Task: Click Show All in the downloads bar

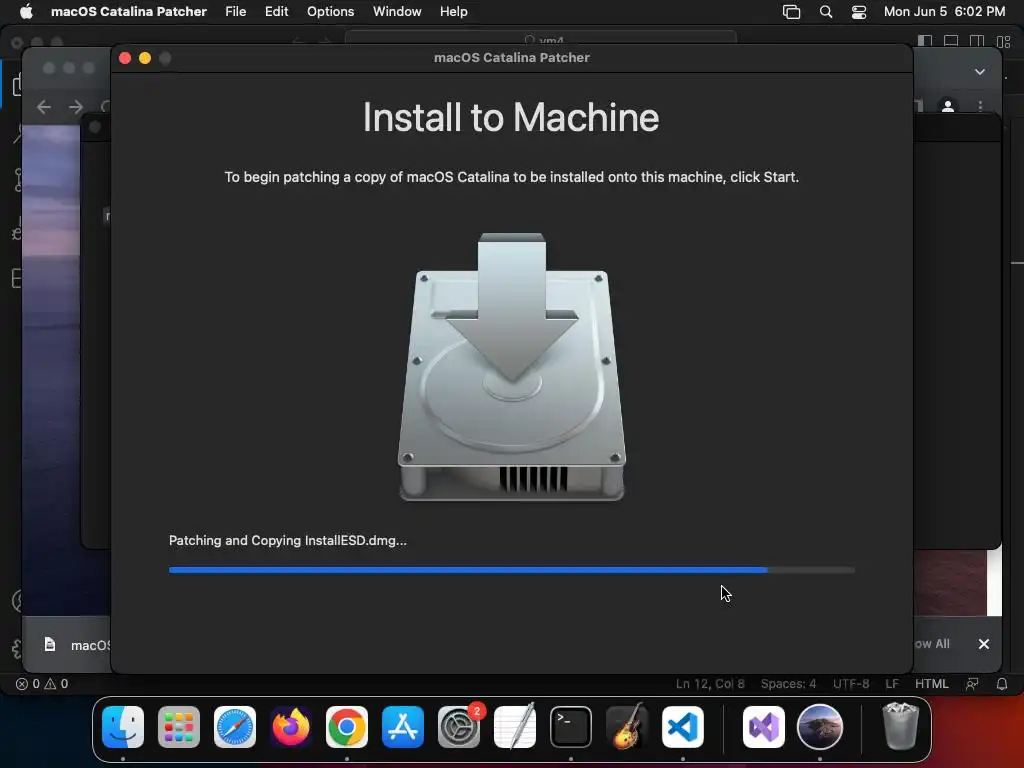Action: [931, 644]
